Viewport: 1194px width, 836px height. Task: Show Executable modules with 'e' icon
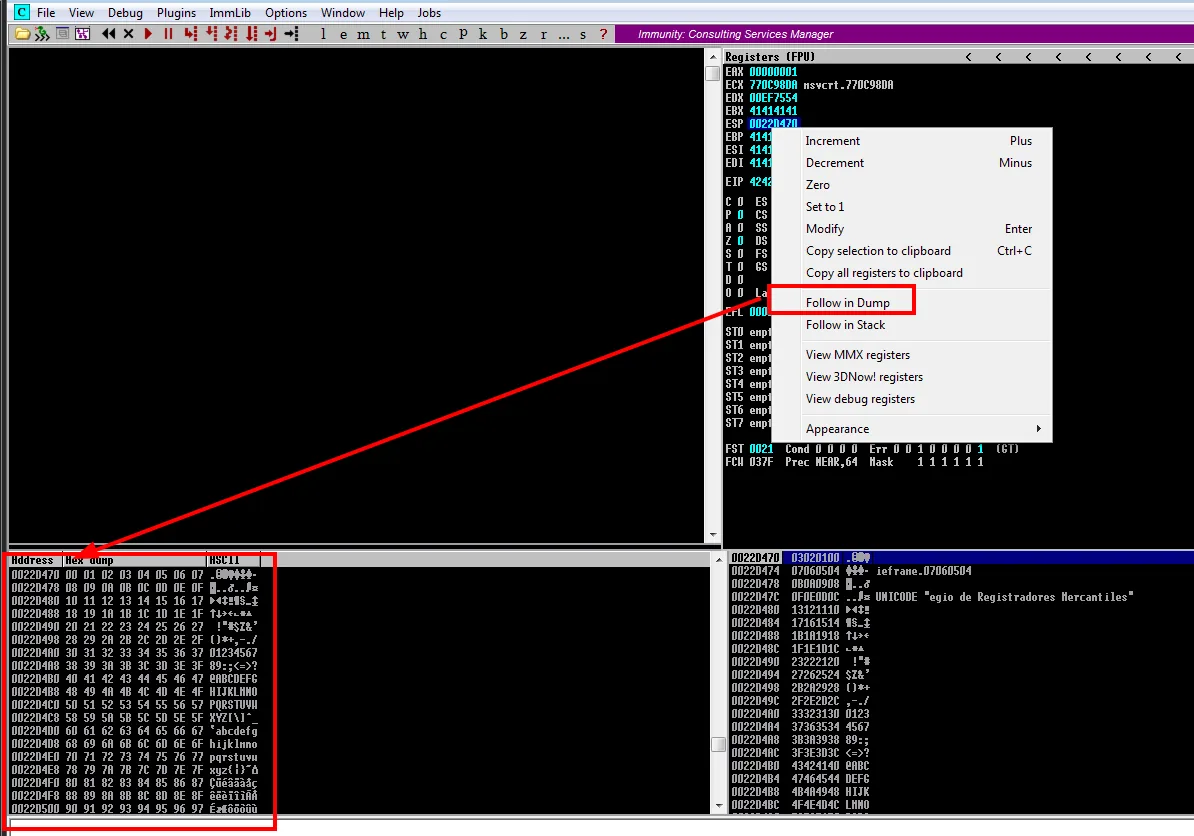click(x=343, y=34)
